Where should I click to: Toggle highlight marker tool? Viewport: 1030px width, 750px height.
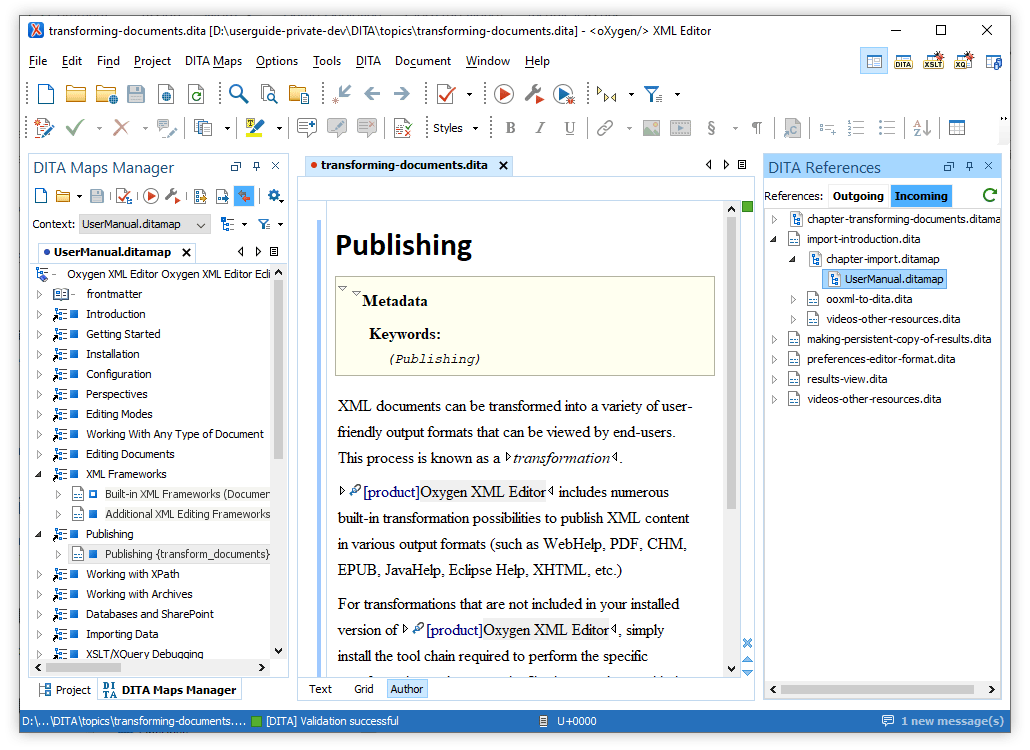click(x=254, y=127)
